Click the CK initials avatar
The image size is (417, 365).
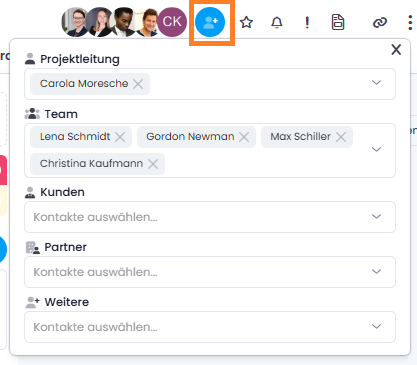172,22
